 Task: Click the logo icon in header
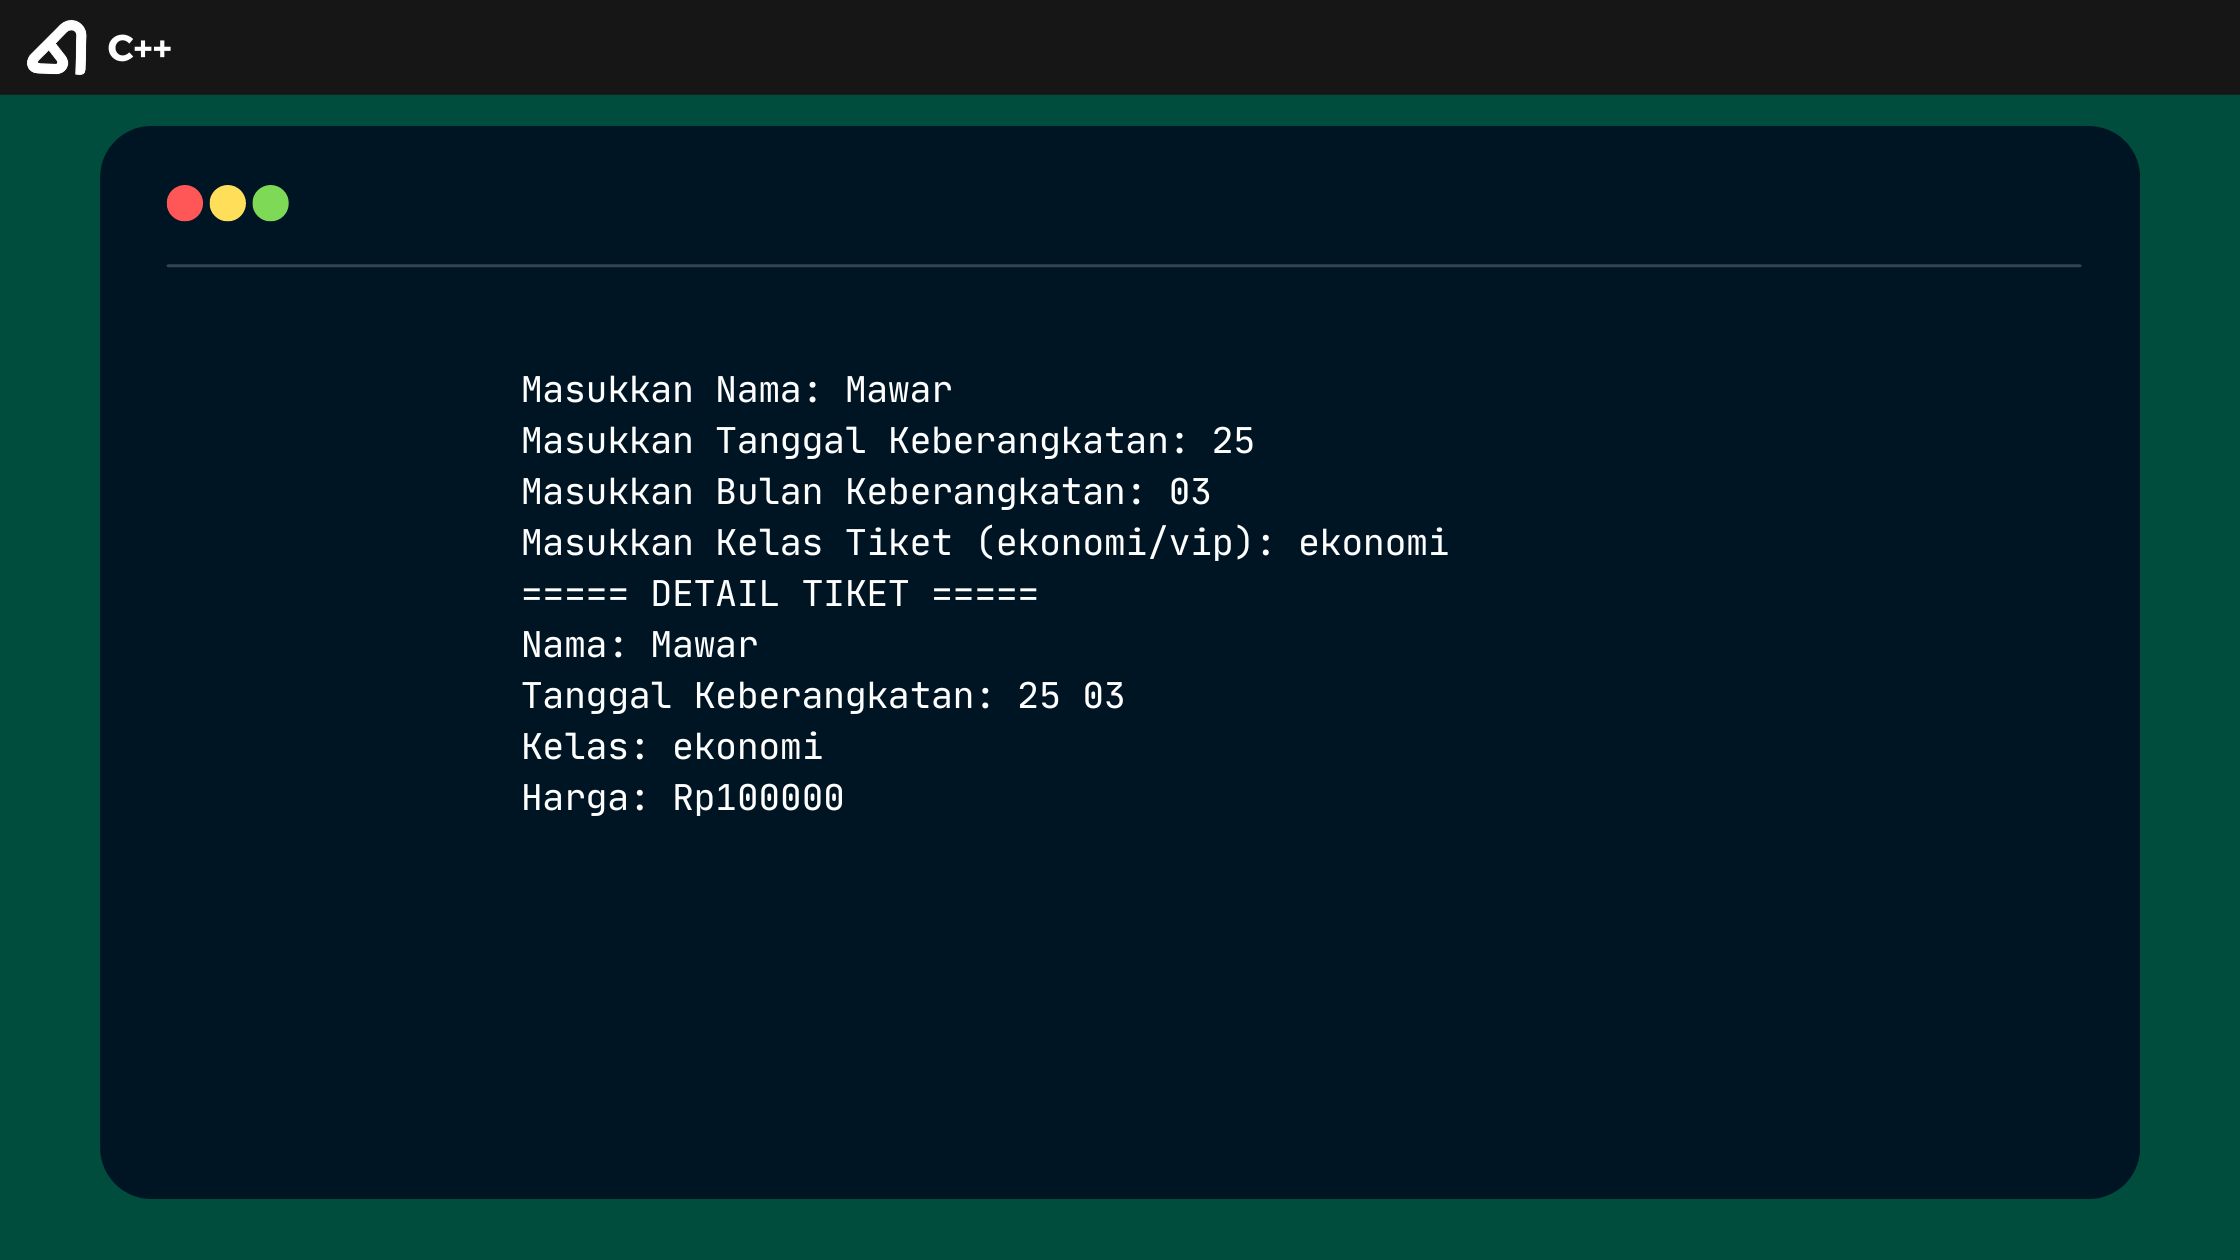pyautogui.click(x=57, y=47)
